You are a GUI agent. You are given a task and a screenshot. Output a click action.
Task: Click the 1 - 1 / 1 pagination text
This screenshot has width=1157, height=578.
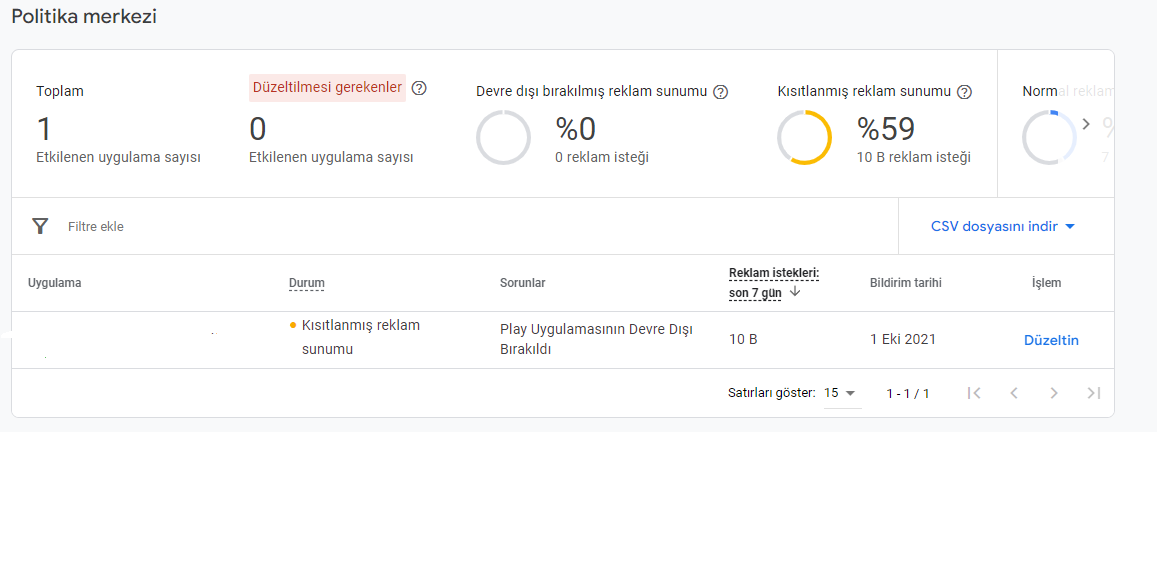pos(908,393)
